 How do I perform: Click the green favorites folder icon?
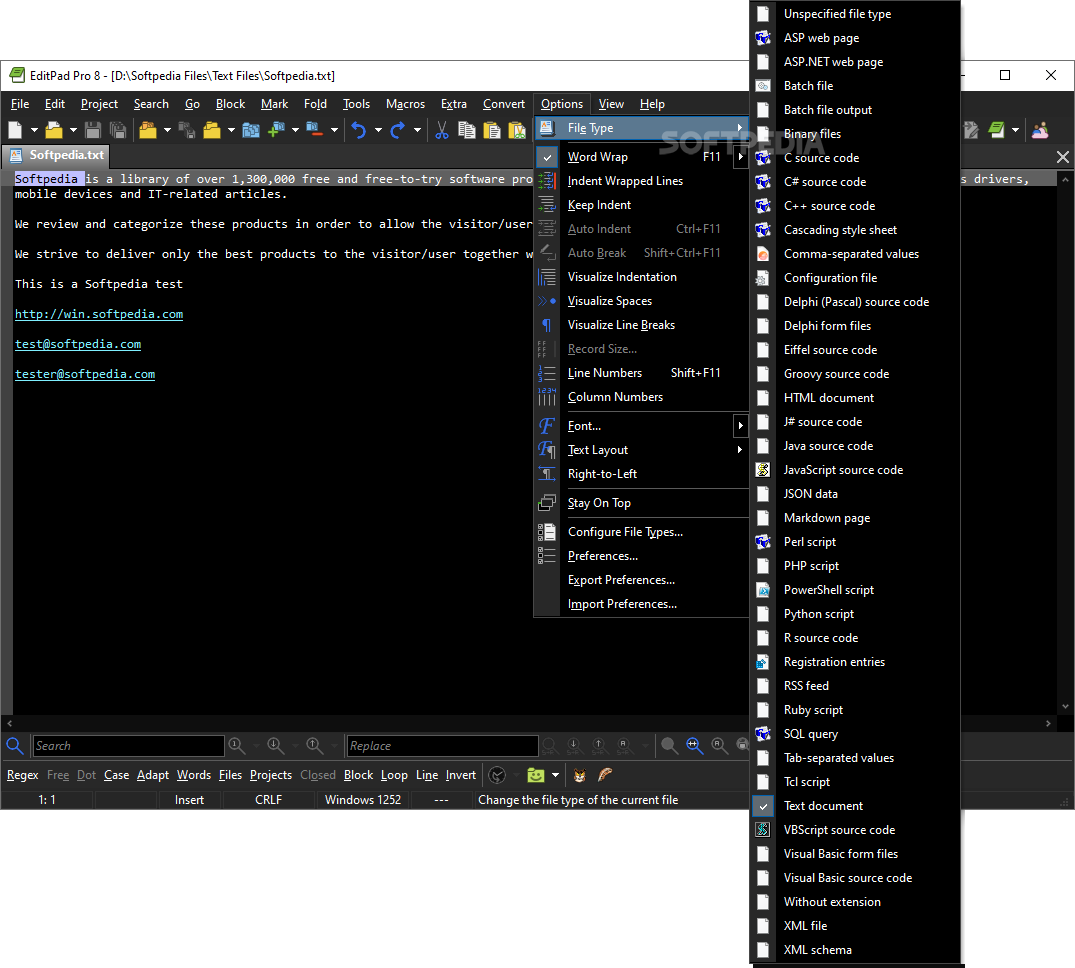(535, 775)
